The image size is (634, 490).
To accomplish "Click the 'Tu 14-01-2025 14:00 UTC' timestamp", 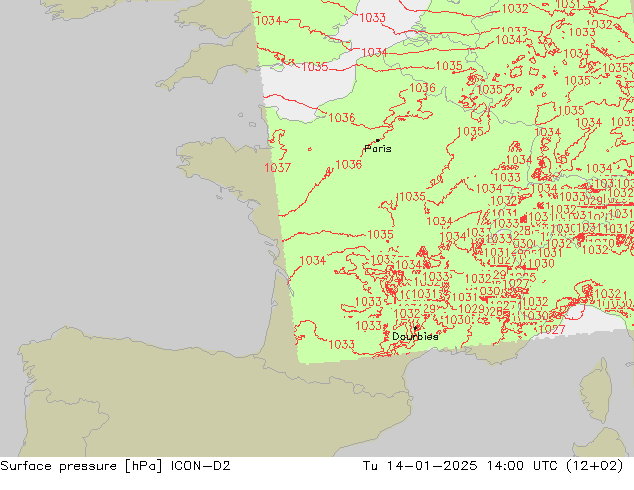I will click(x=463, y=466).
